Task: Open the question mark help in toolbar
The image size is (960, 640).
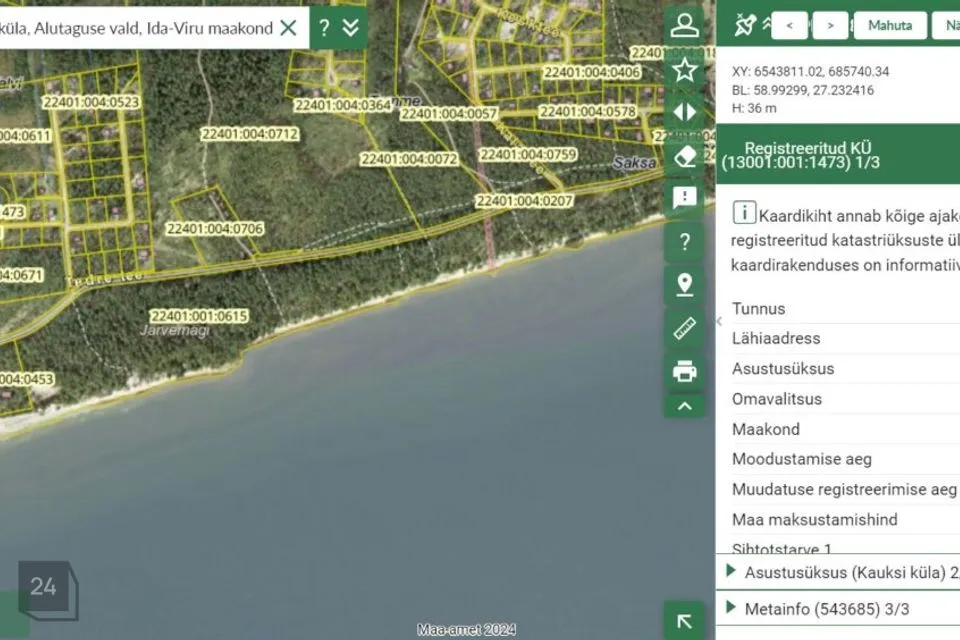Action: [685, 241]
